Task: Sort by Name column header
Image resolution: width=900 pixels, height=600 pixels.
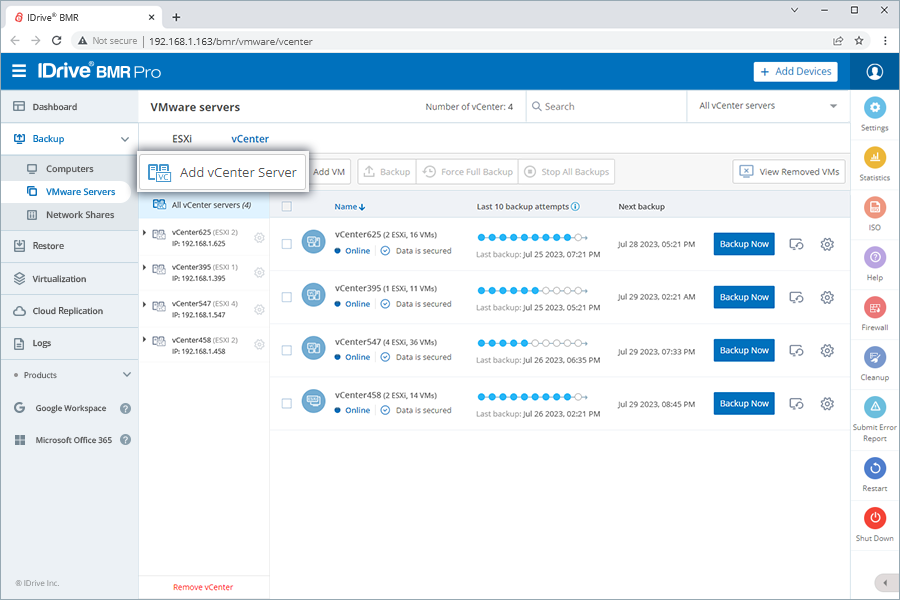Action: [x=350, y=207]
